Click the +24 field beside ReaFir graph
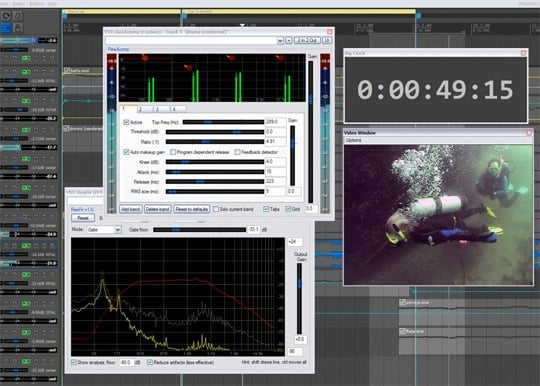The width and height of the screenshot is (540, 386). pyautogui.click(x=295, y=242)
